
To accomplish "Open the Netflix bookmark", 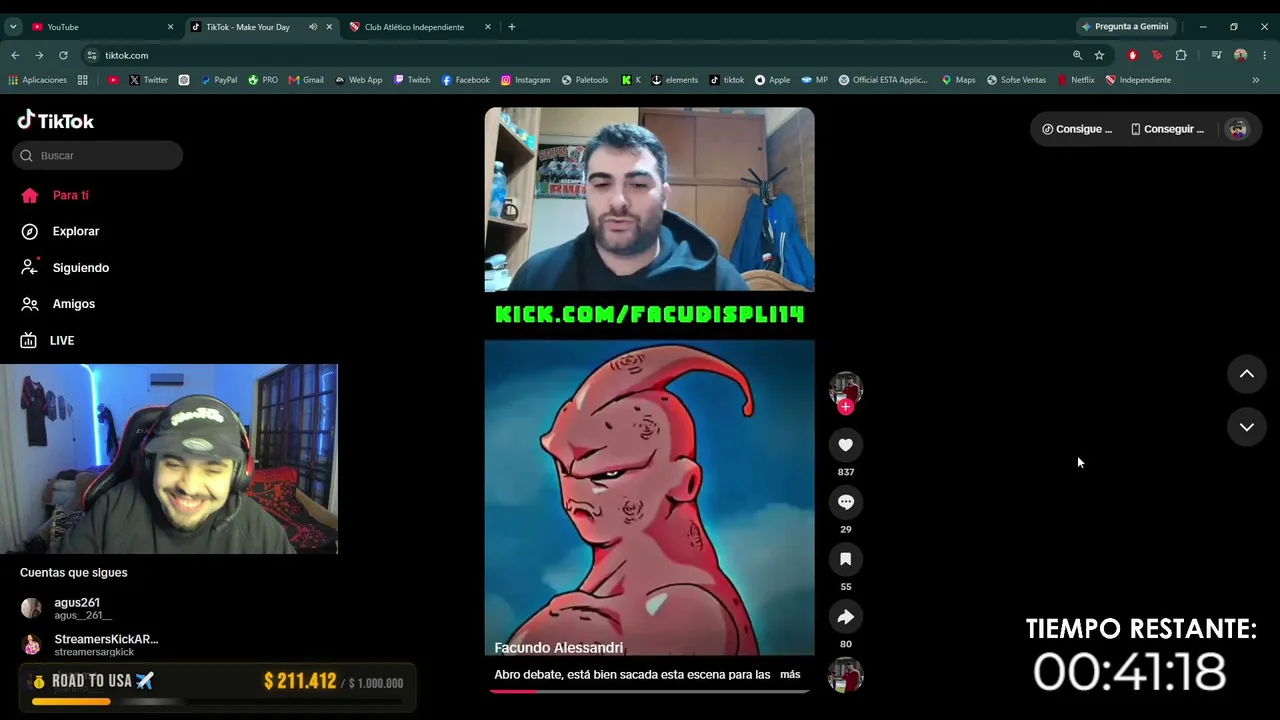I will (1076, 80).
